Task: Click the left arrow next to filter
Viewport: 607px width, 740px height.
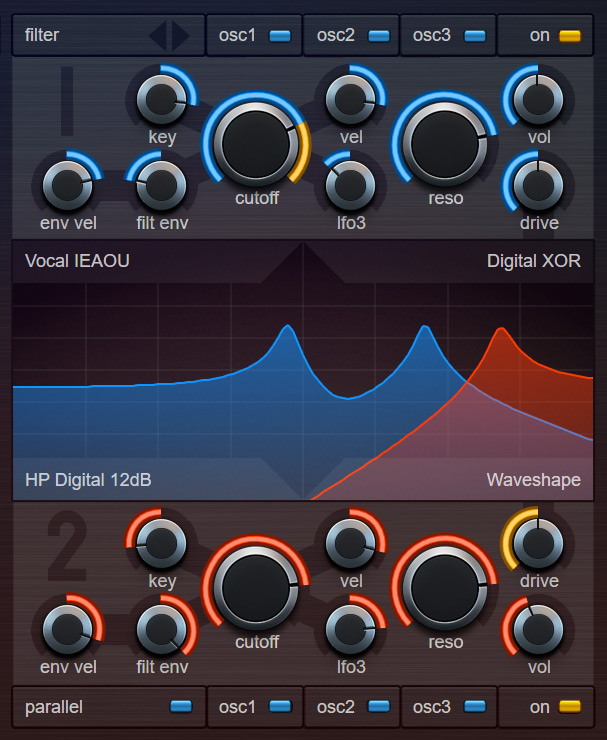Action: pyautogui.click(x=158, y=36)
